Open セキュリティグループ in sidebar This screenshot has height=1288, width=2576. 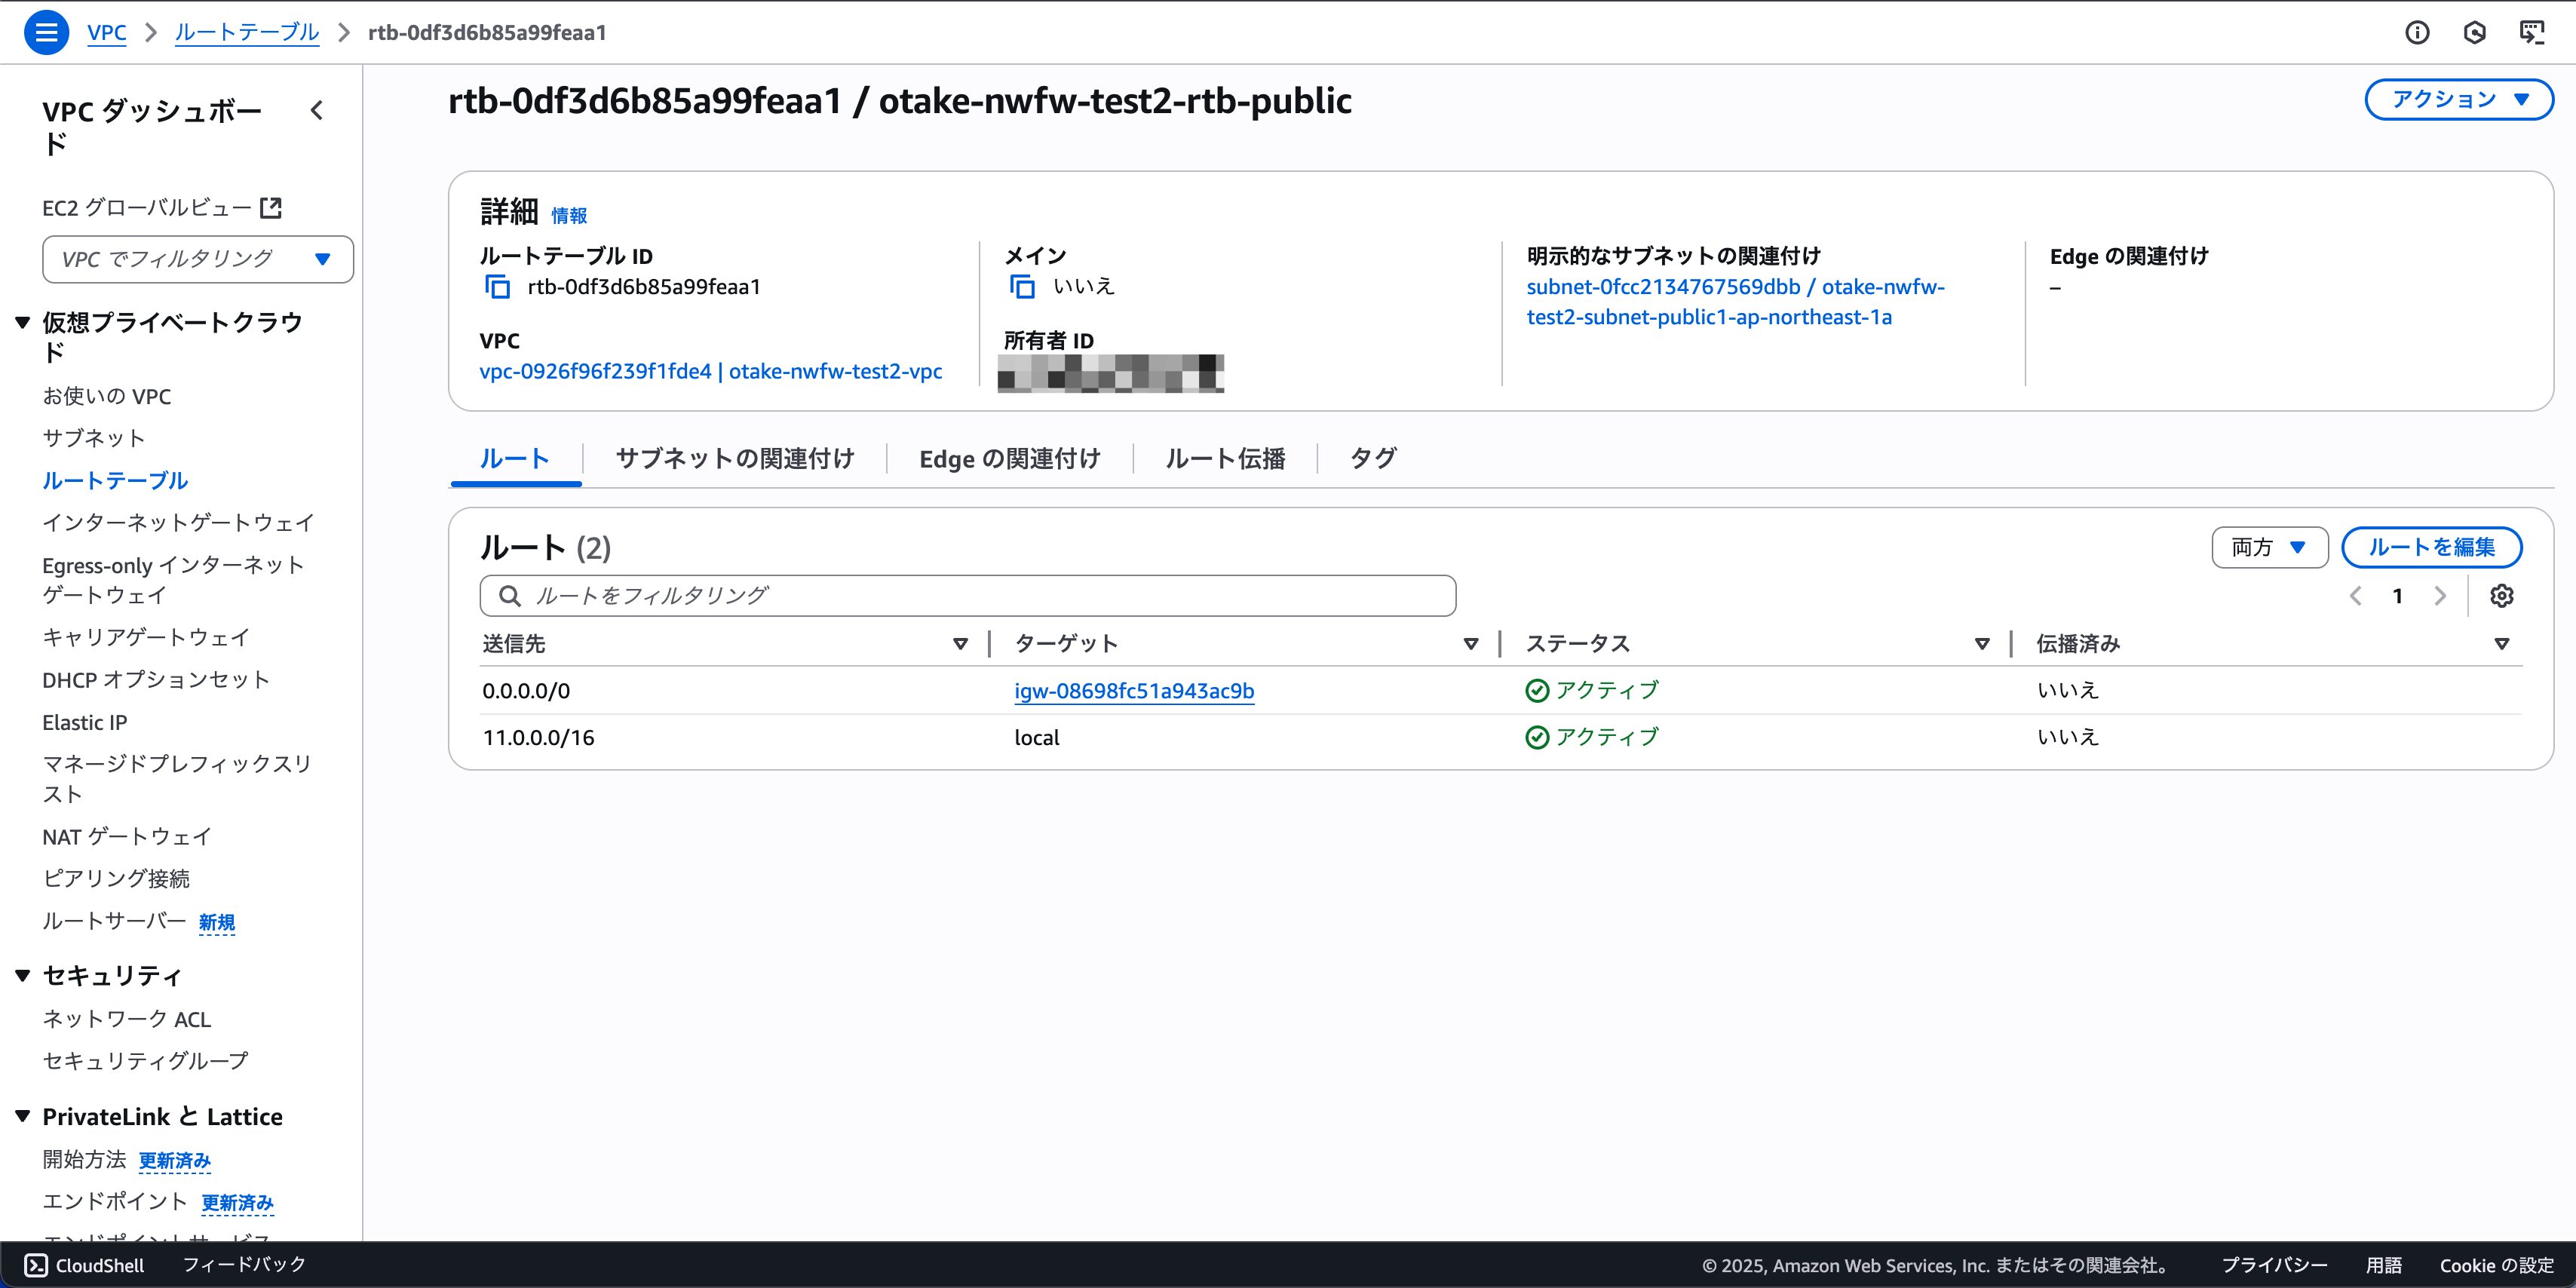(145, 1060)
